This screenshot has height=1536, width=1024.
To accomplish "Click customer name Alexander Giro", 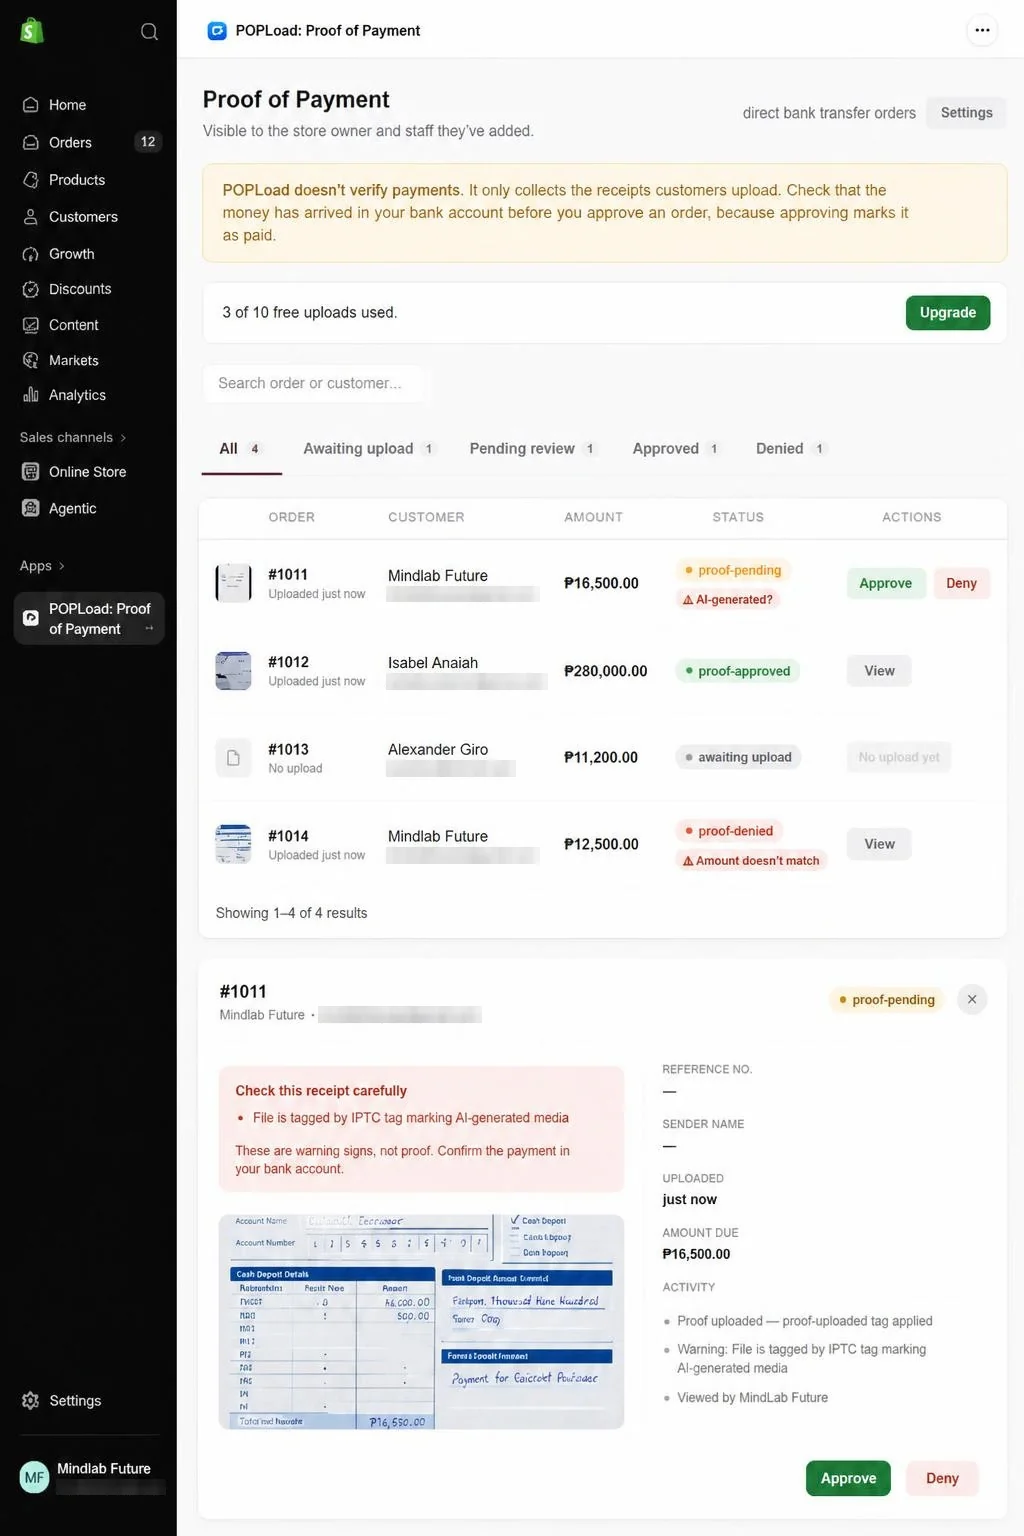I will 438,750.
